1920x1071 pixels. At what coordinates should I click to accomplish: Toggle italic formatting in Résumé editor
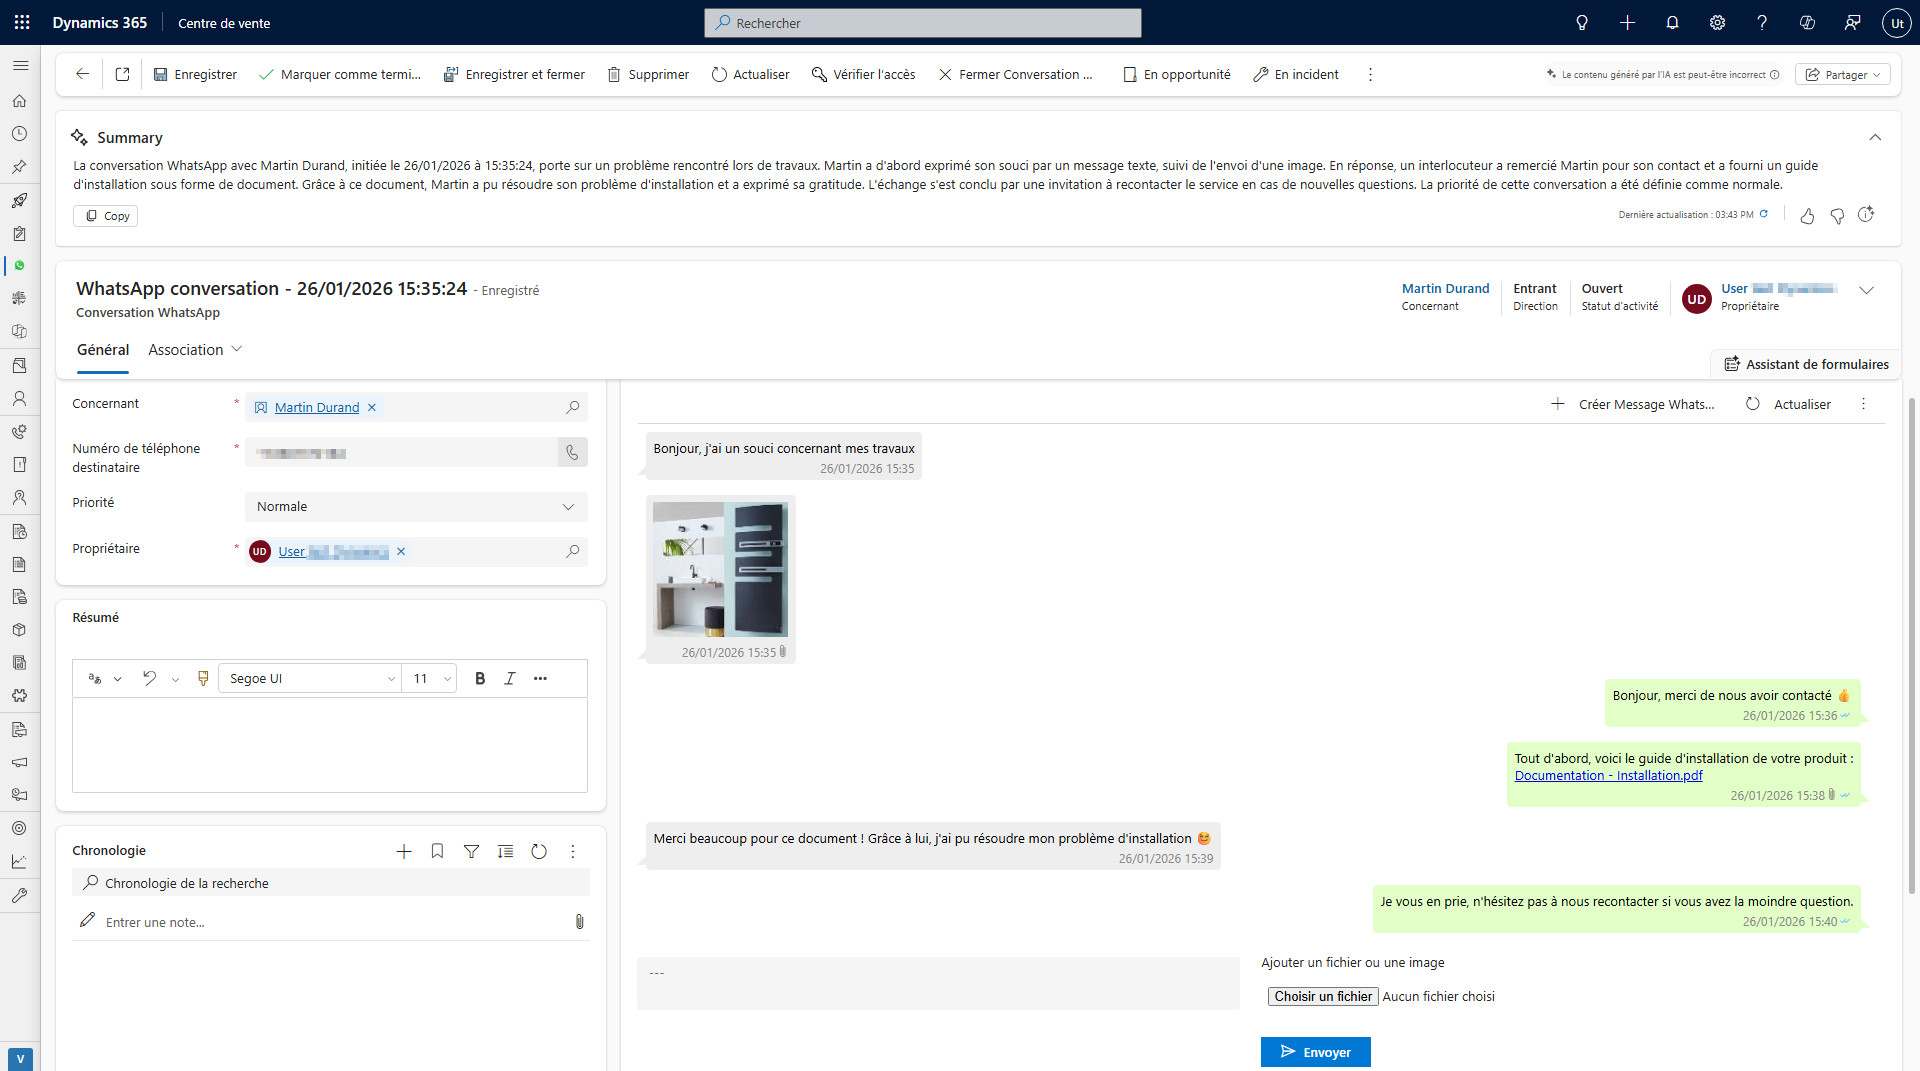(x=510, y=678)
